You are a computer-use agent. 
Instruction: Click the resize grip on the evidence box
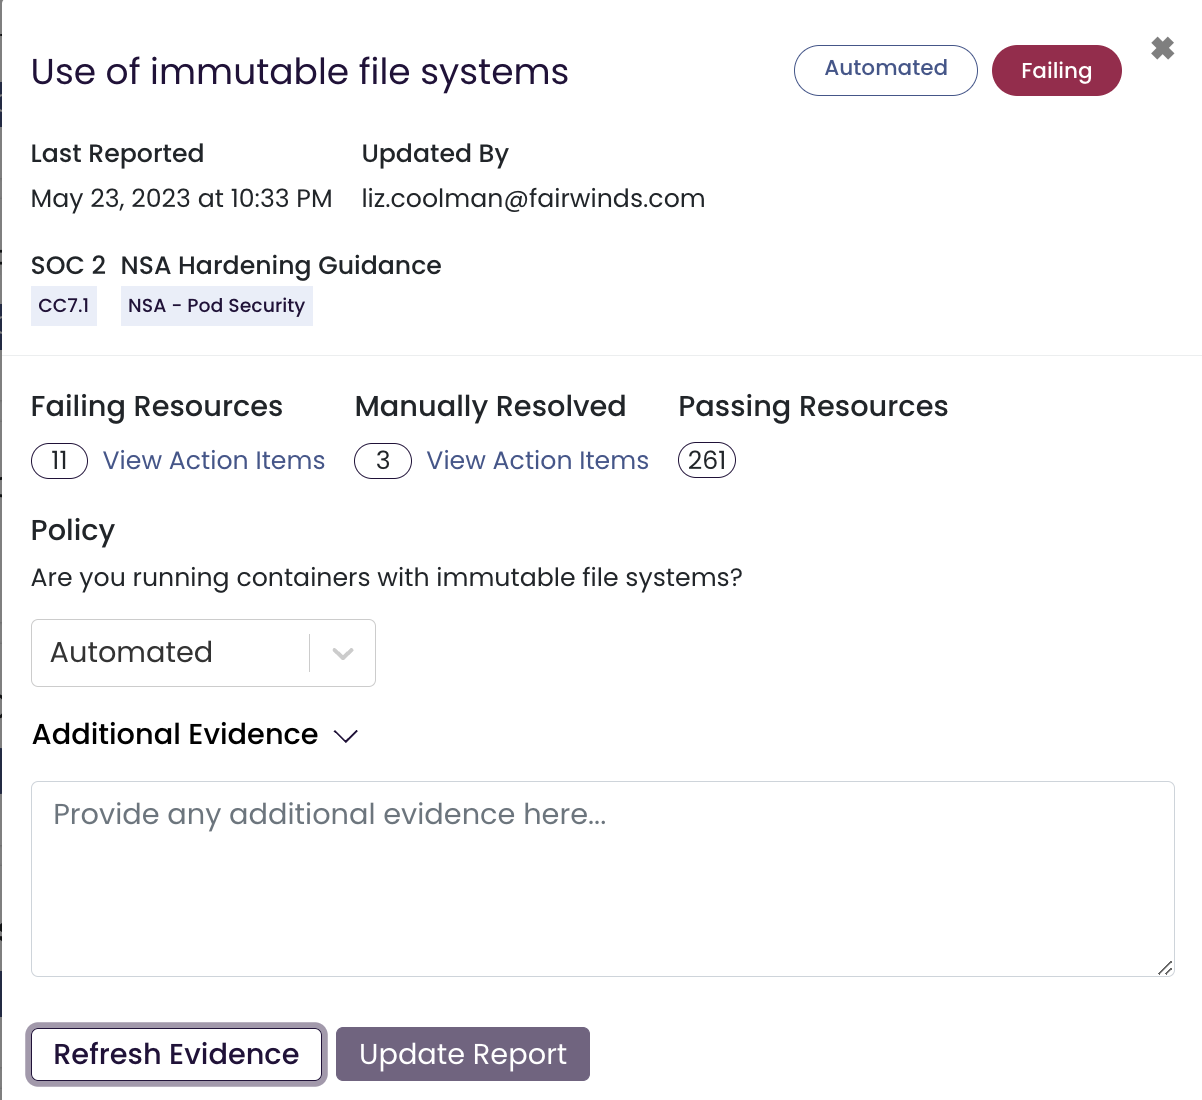click(x=1164, y=967)
